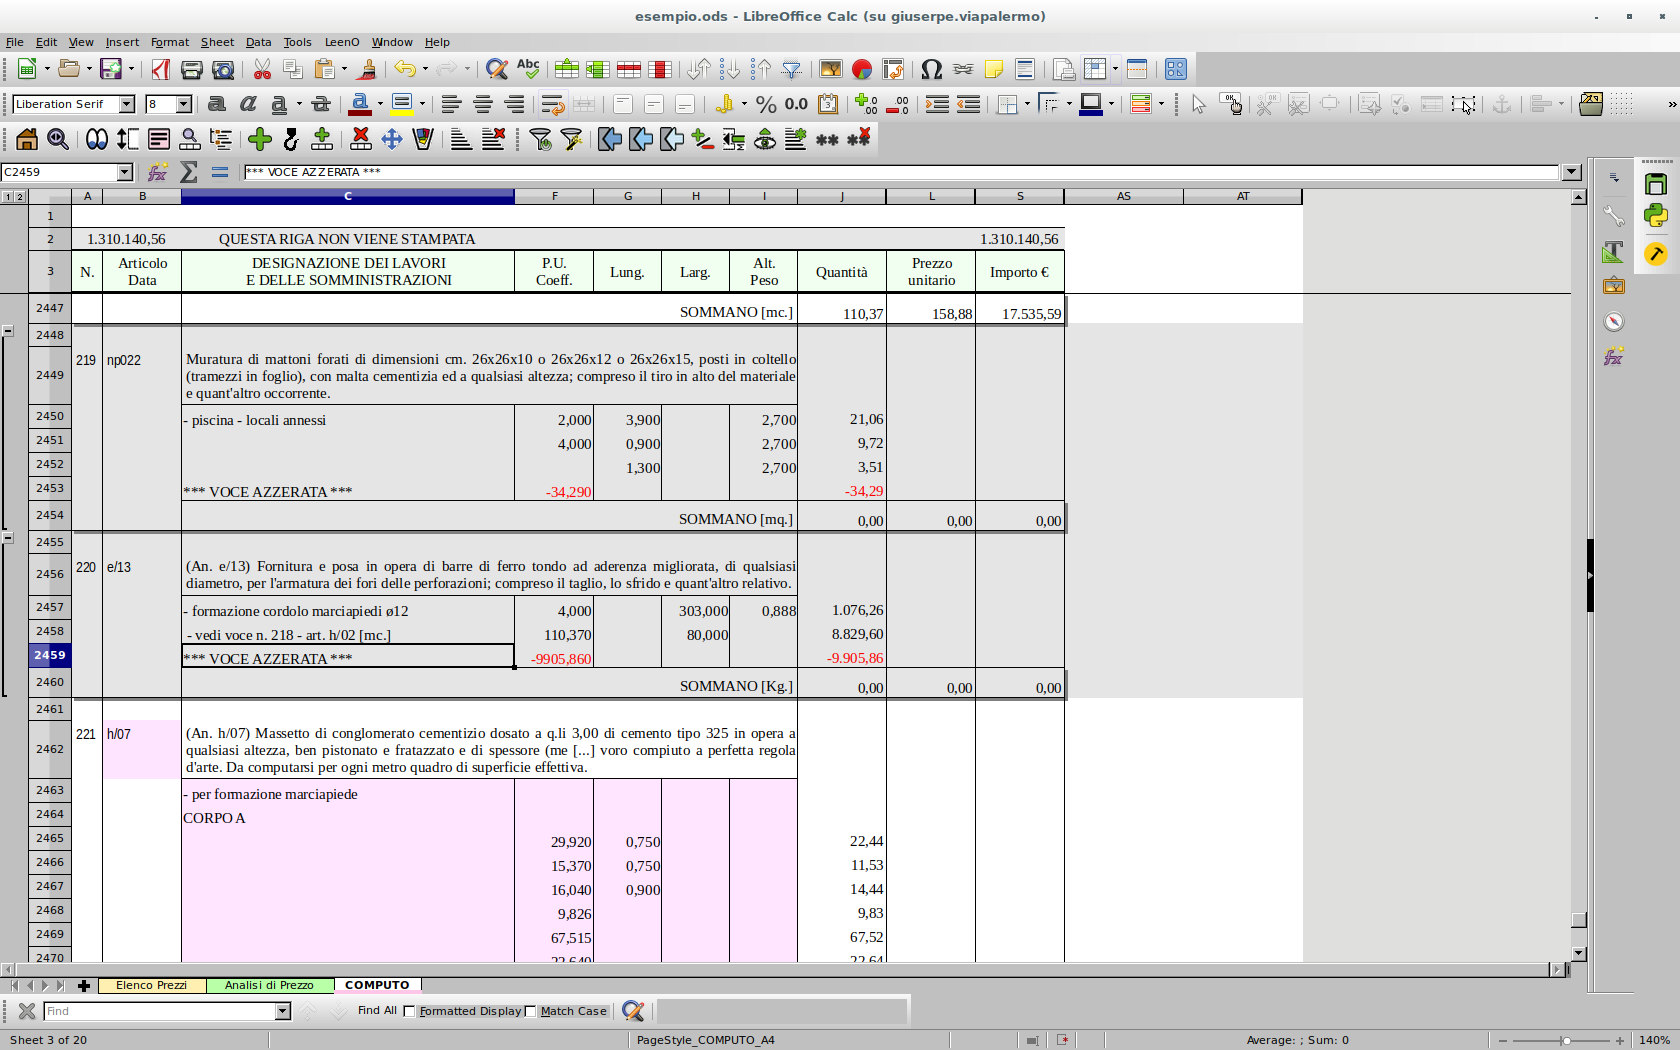Open Function Wizard next to formula bar

(157, 172)
